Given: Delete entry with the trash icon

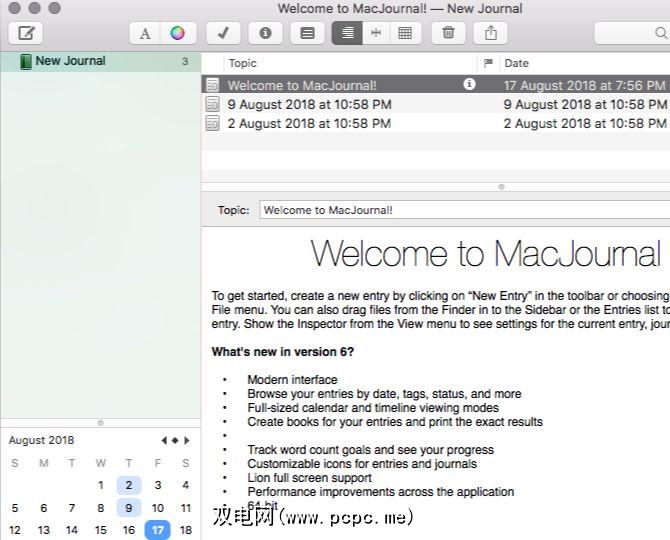Looking at the screenshot, I should click(x=448, y=33).
